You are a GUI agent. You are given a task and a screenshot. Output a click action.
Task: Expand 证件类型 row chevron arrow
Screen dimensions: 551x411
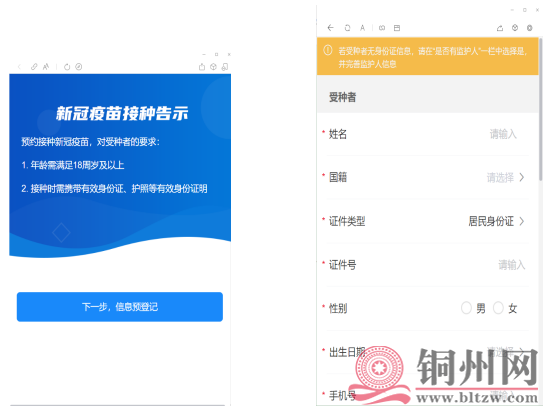522,221
